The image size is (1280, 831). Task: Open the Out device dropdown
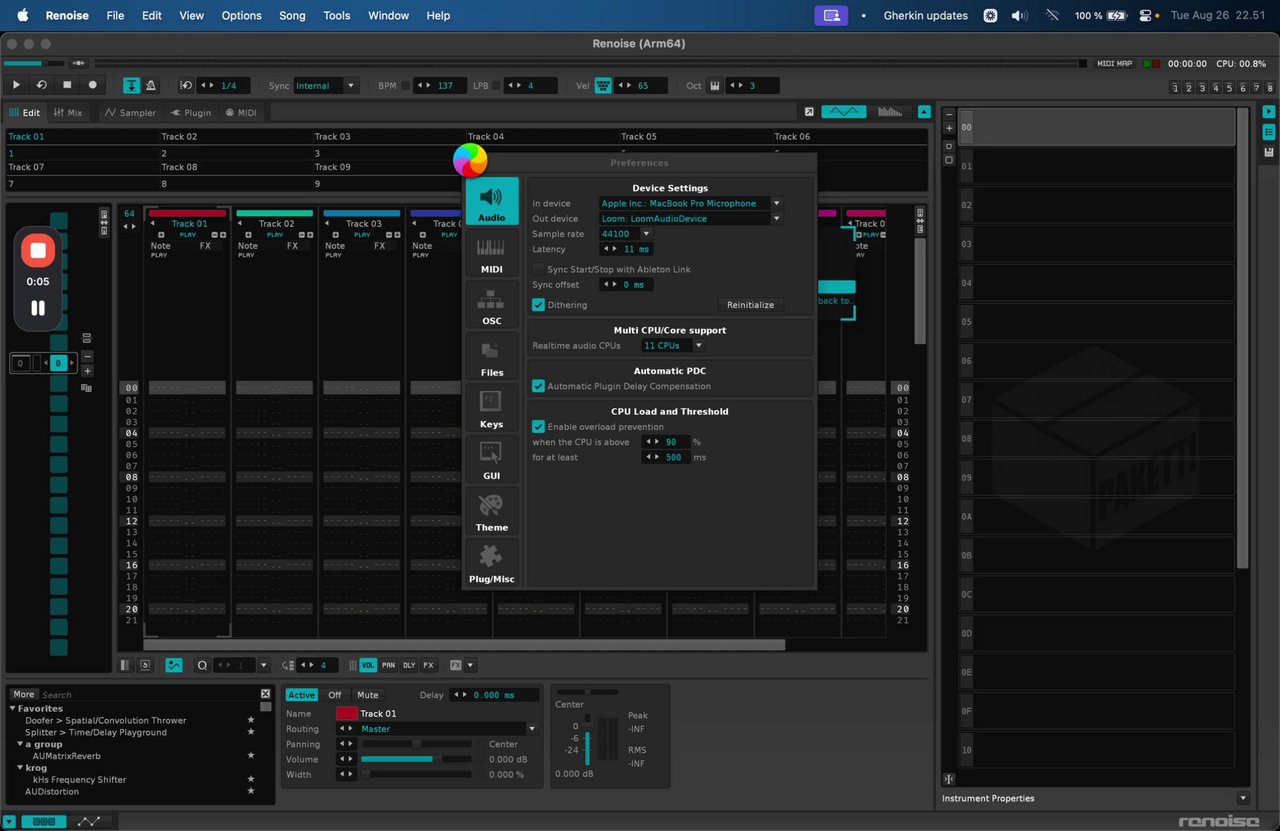click(690, 218)
